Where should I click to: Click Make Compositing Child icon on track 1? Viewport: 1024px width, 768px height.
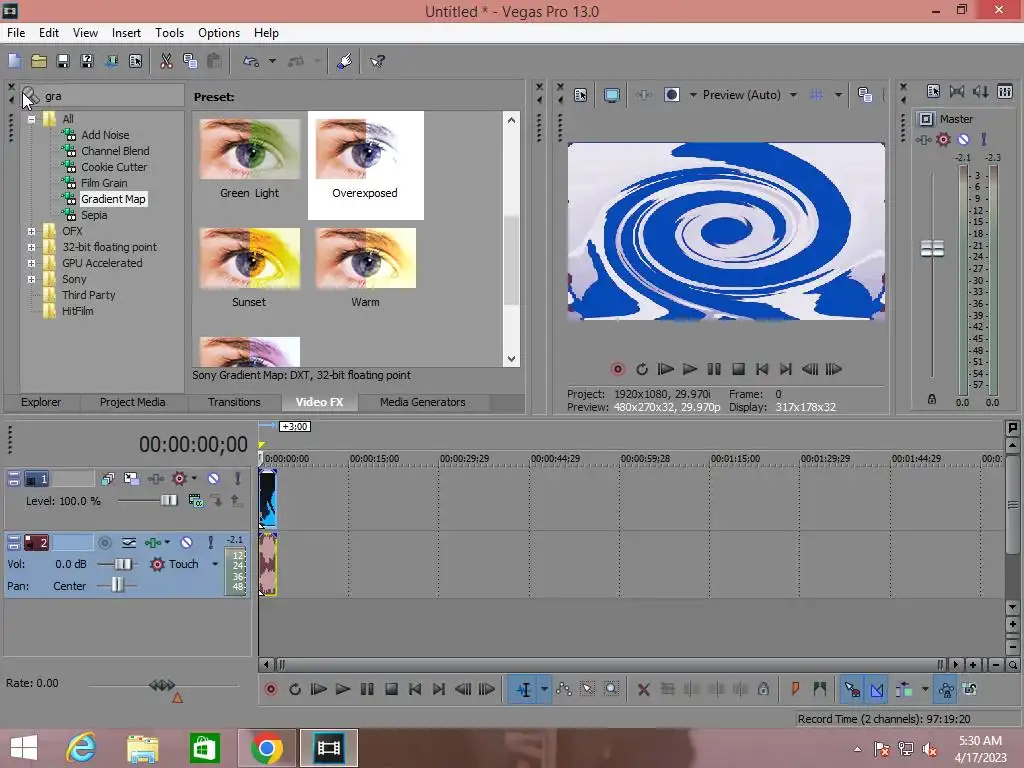(217, 501)
